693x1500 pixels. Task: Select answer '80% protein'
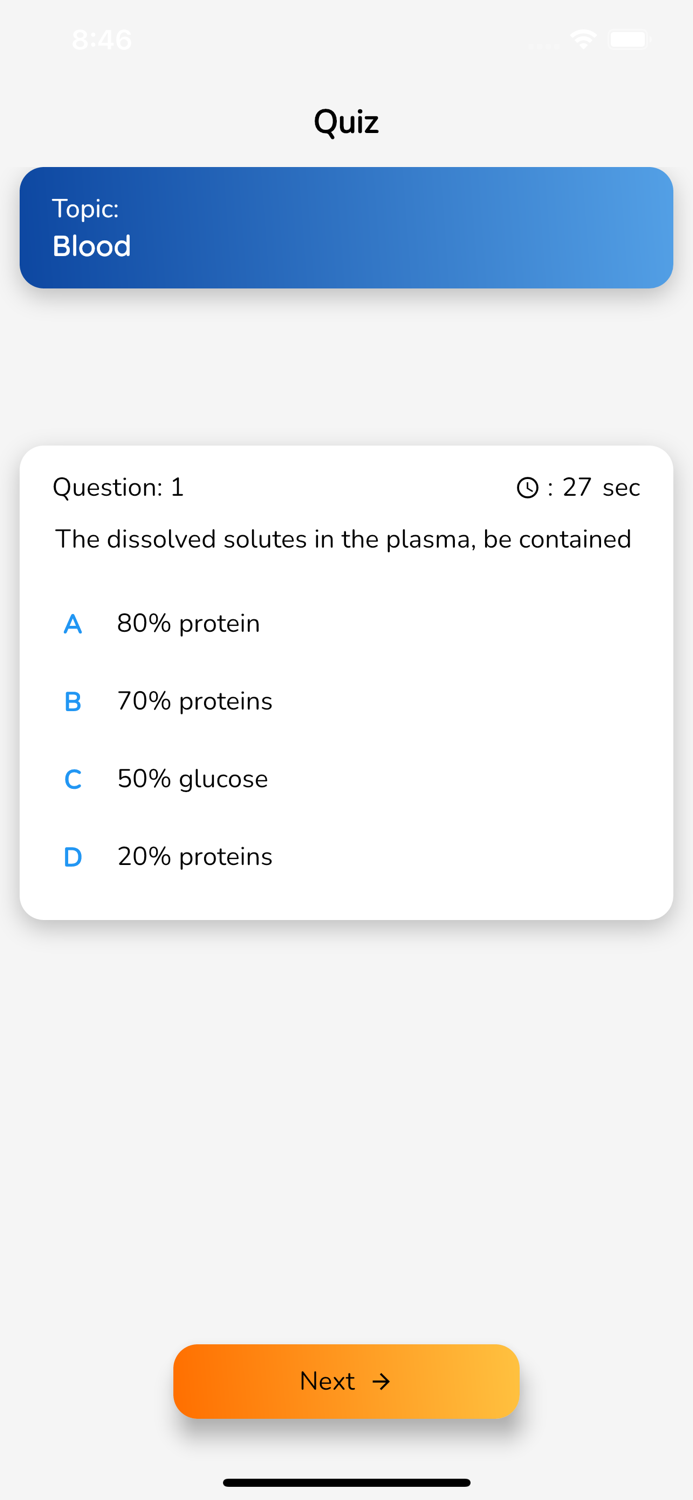188,623
